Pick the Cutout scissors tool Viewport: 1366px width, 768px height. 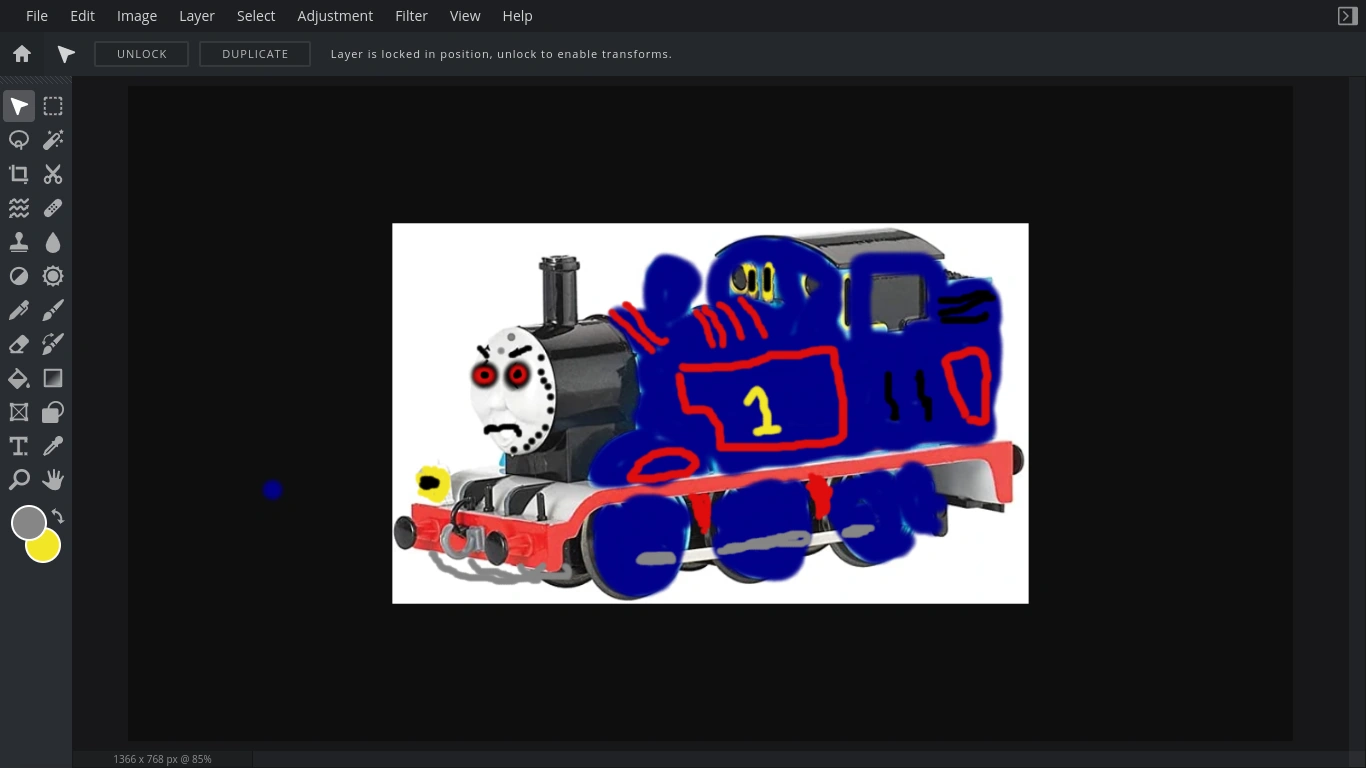pyautogui.click(x=53, y=174)
